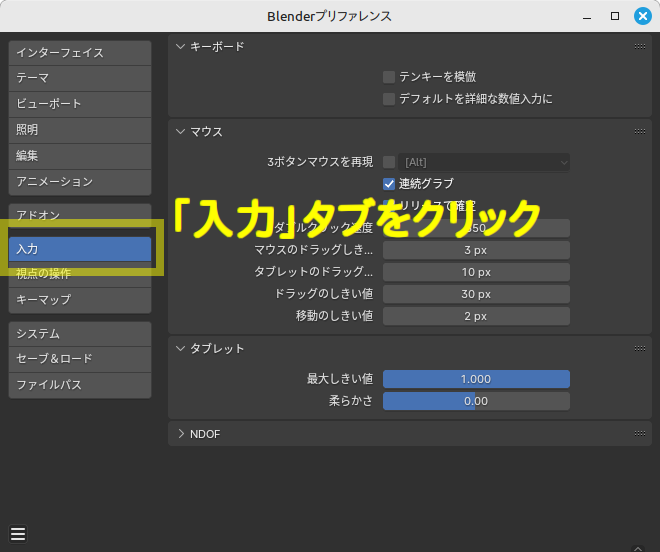Collapse the タブレット panel
The width and height of the screenshot is (660, 552).
click(x=181, y=348)
